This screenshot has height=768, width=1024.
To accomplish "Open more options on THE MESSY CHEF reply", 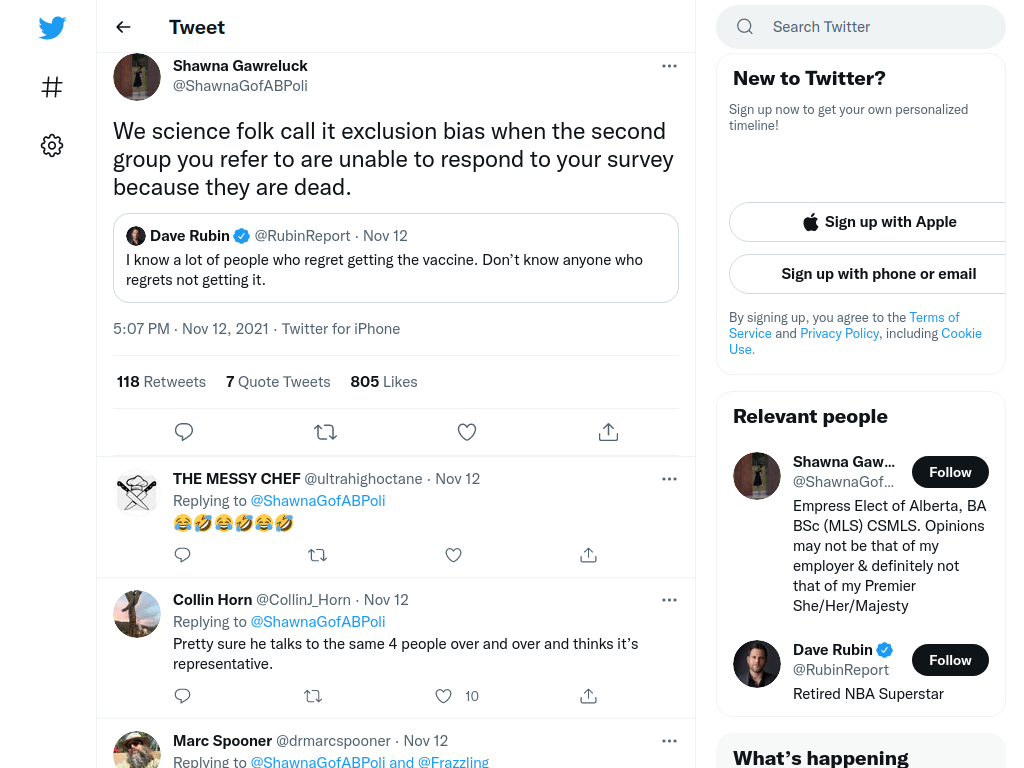I will point(669,479).
